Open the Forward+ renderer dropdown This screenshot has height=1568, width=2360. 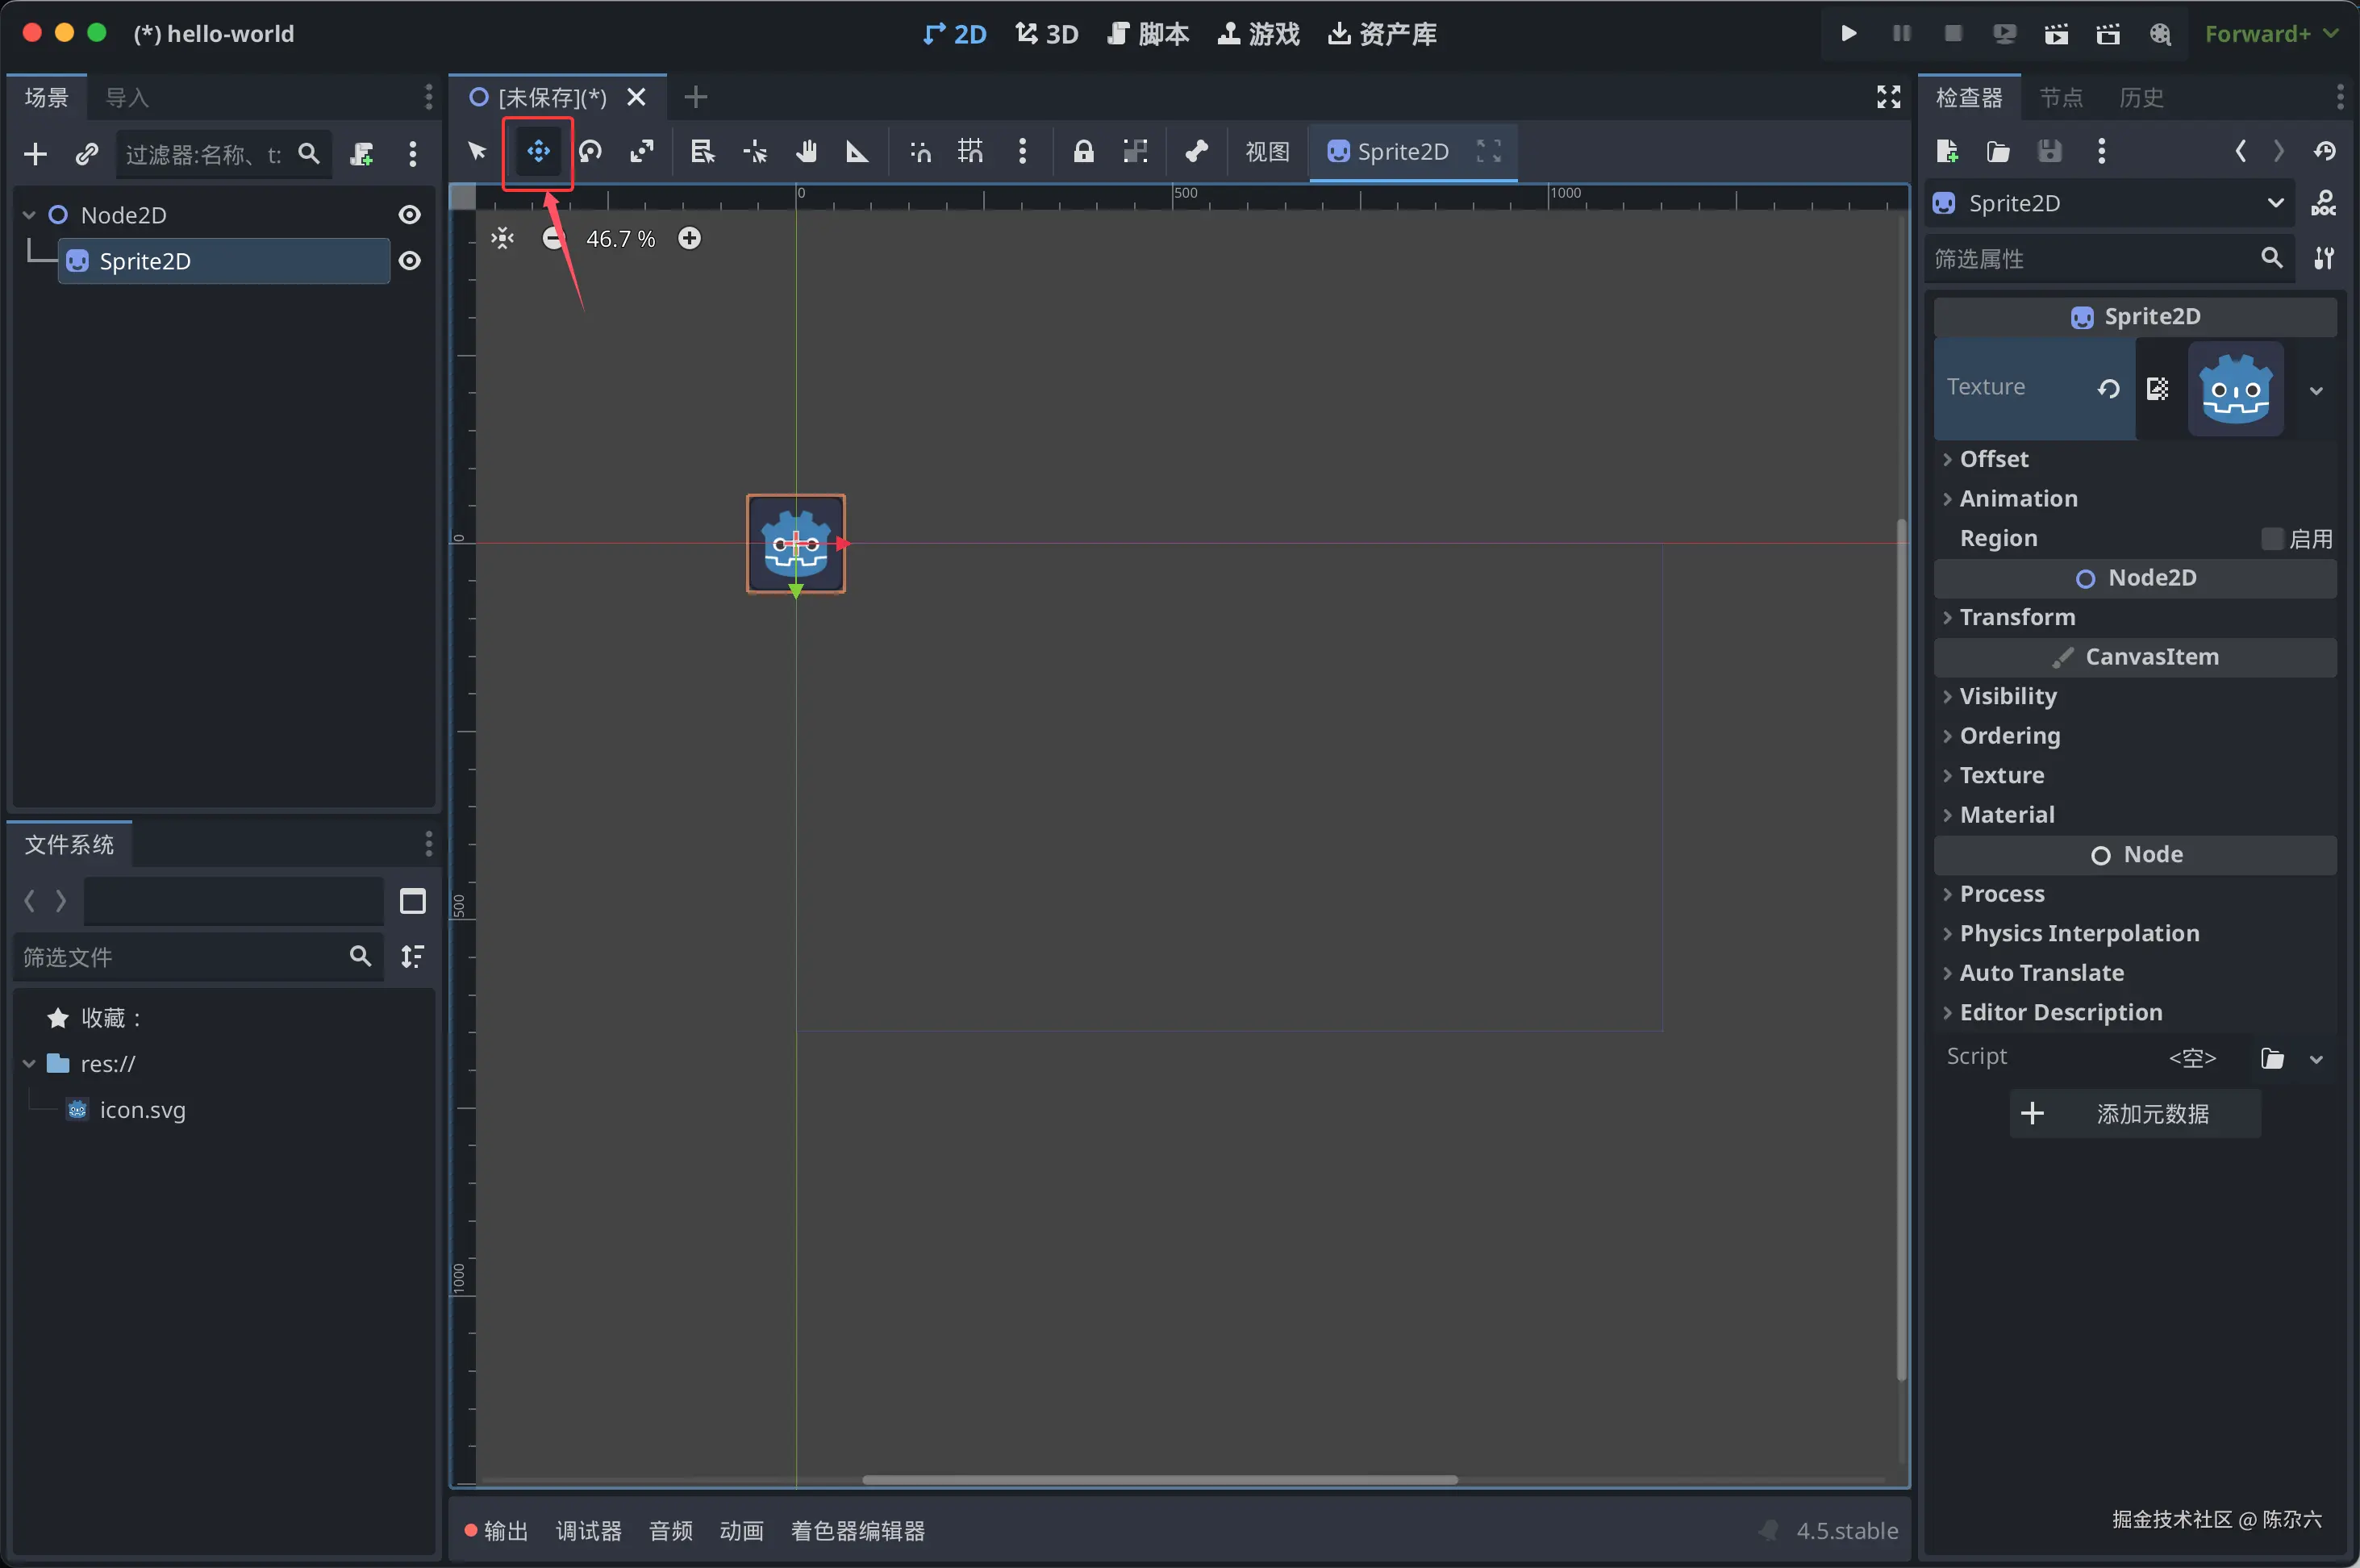point(2271,34)
